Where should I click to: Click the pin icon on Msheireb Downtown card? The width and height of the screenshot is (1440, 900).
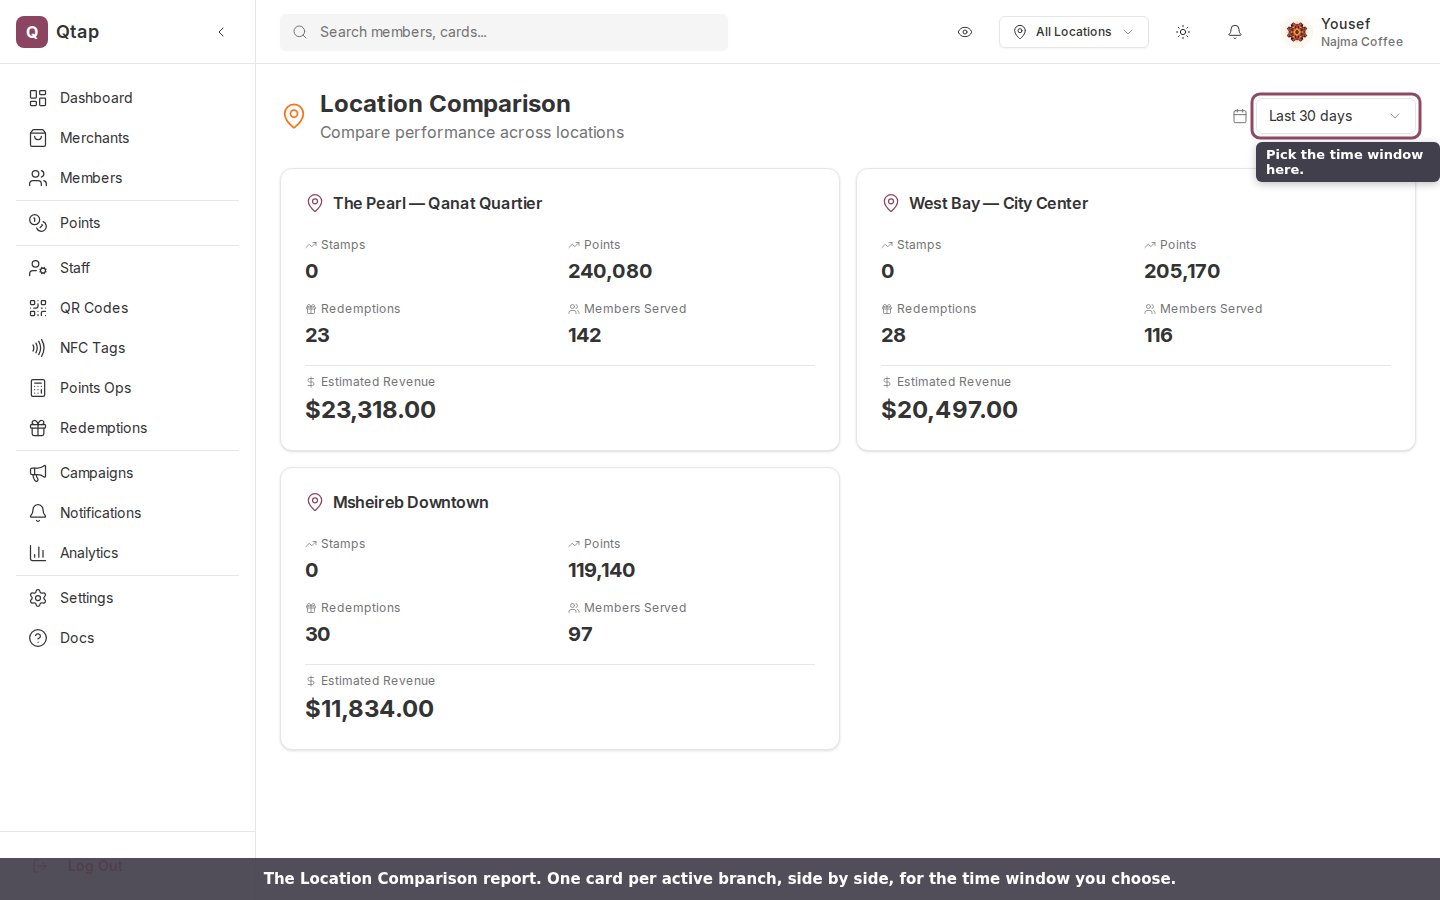tap(315, 502)
